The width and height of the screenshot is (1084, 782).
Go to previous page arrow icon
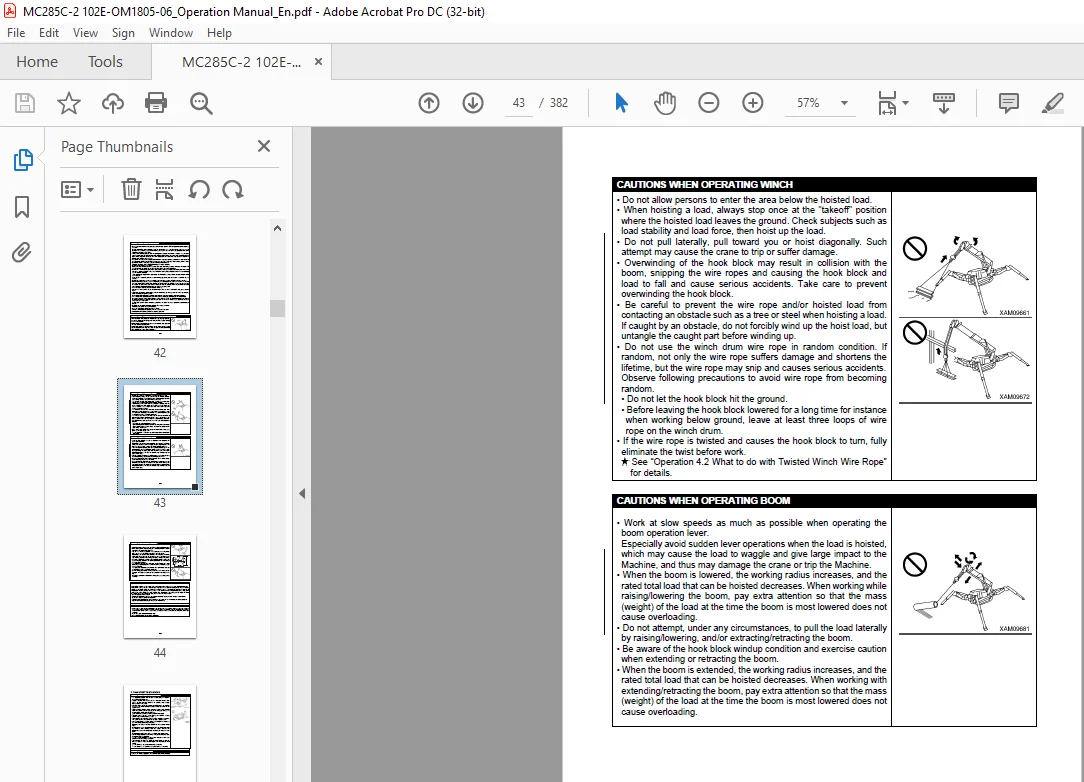pos(429,103)
